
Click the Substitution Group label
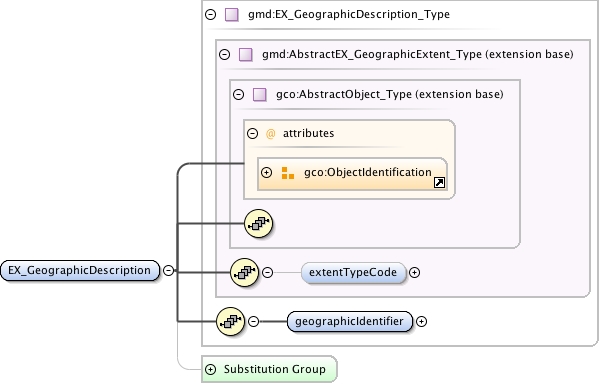pos(275,369)
